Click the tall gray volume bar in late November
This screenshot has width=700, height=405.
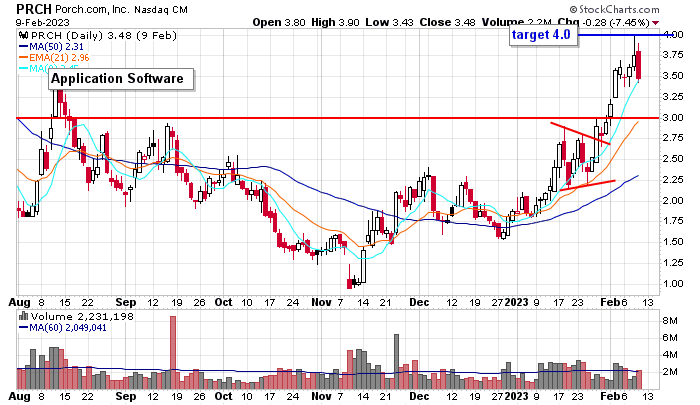(x=396, y=361)
